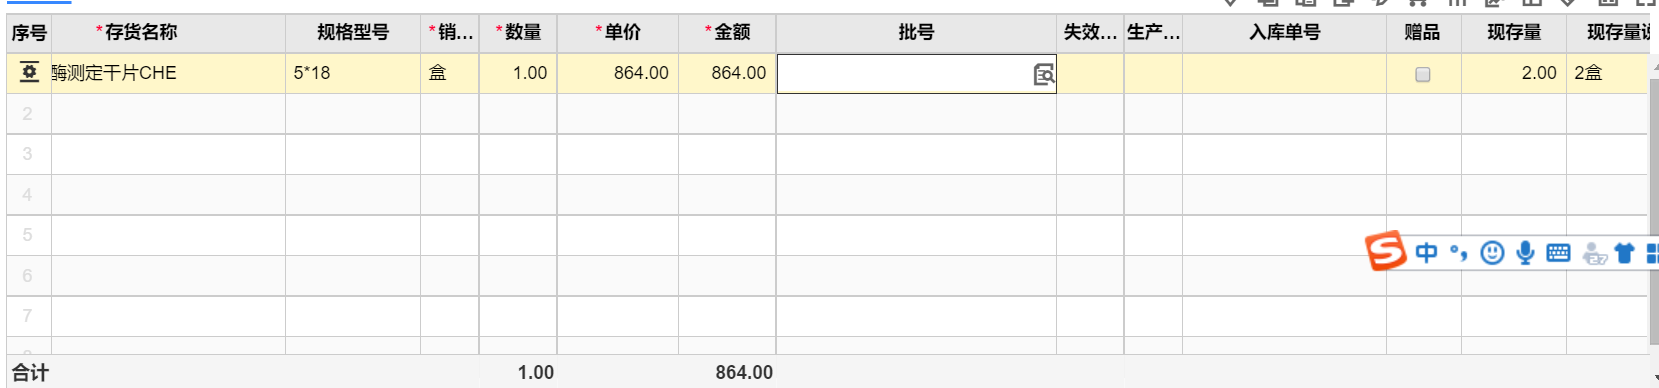Click the 批号 input field in row 1
The image size is (1659, 388).
pyautogui.click(x=904, y=74)
